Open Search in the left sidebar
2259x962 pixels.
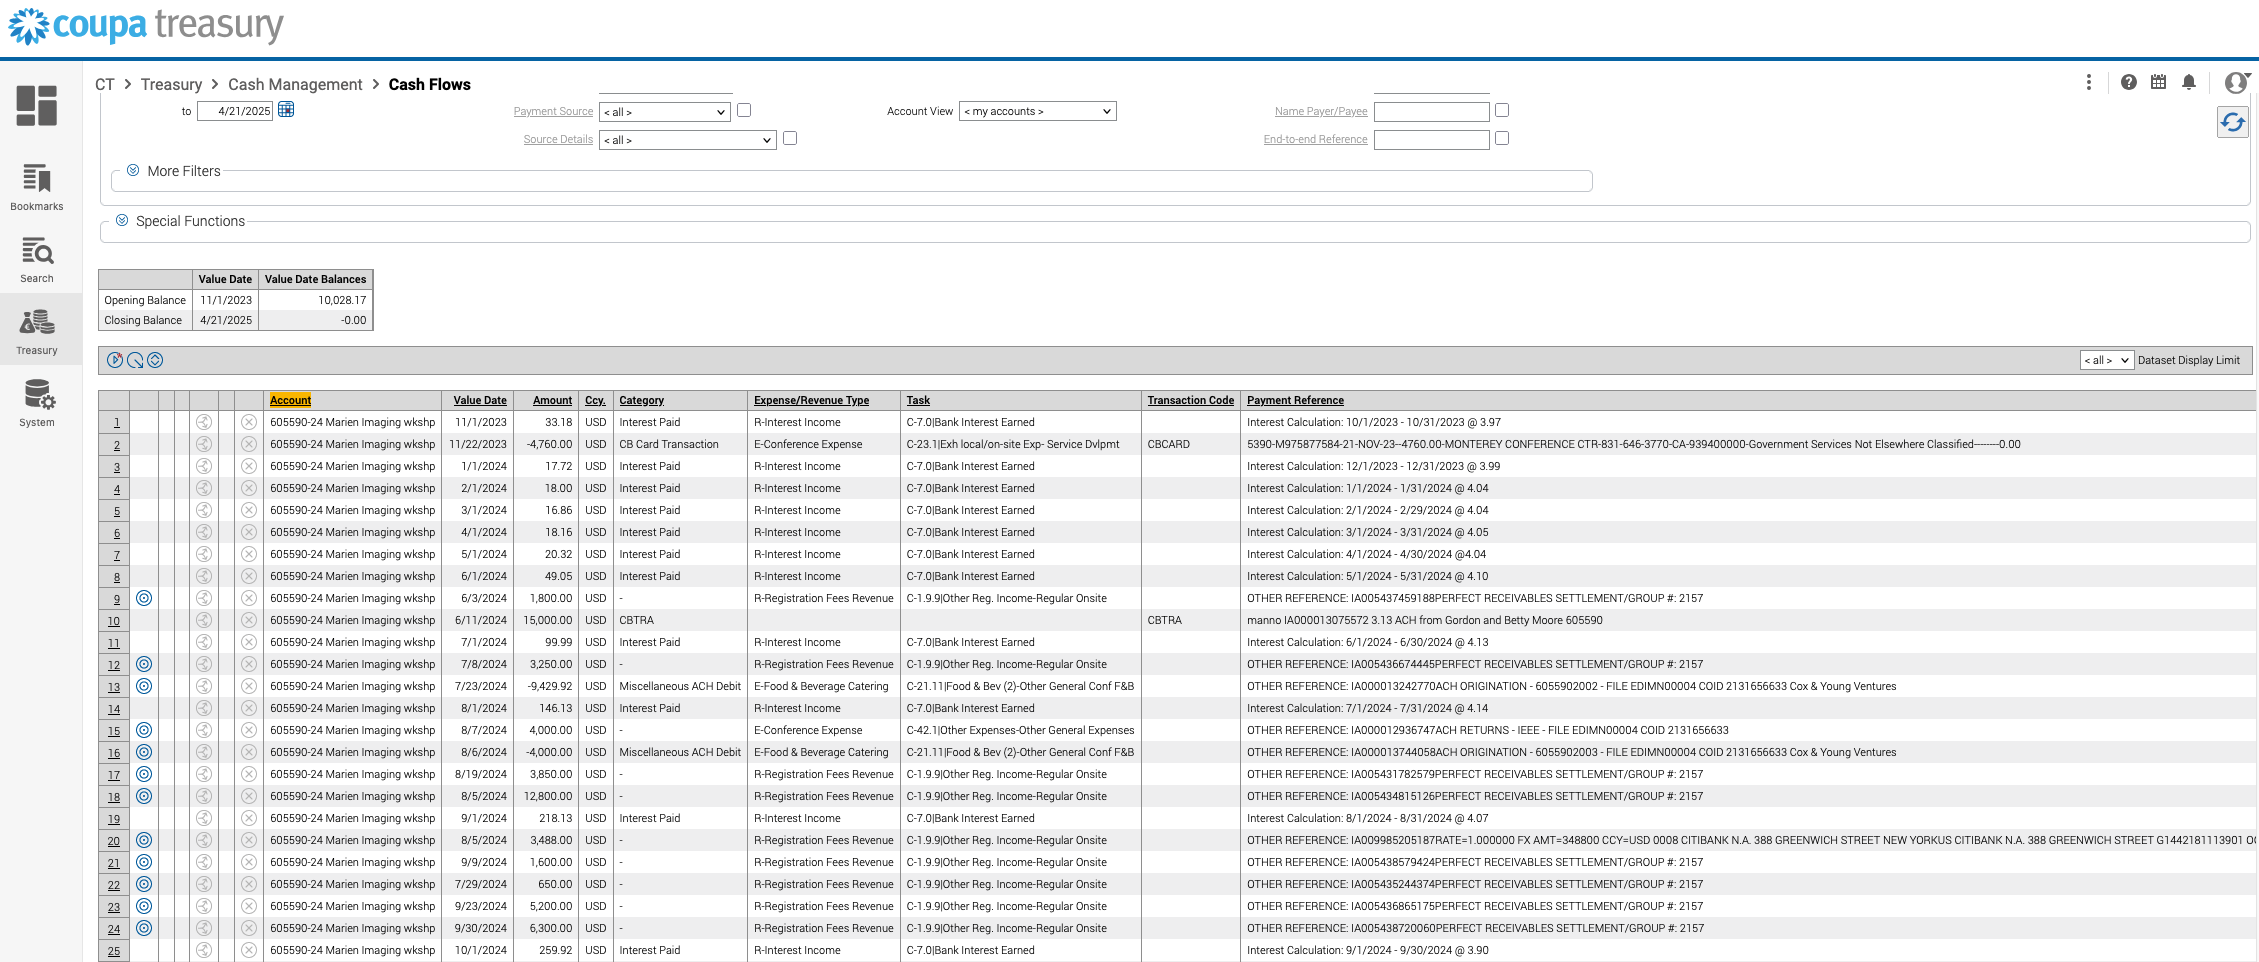tap(37, 260)
